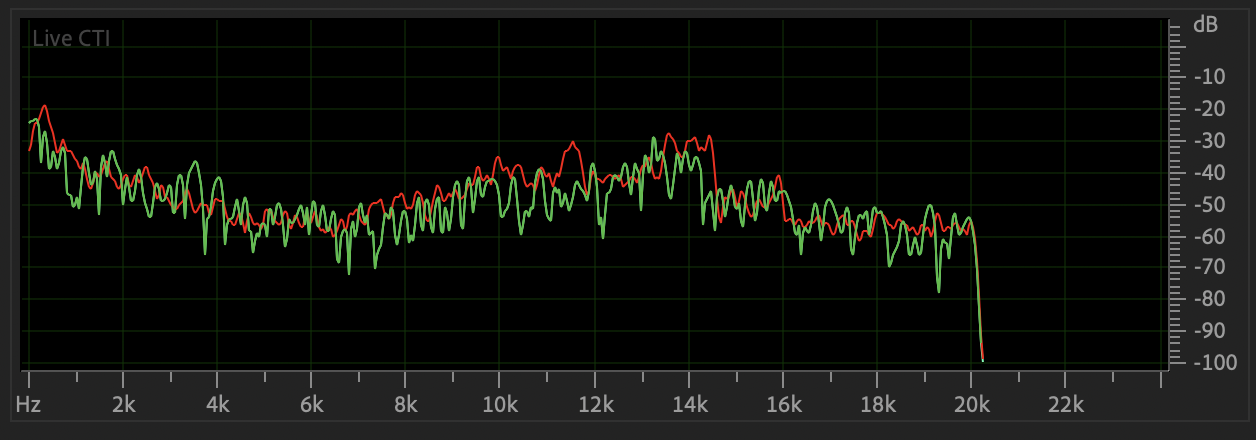Screen dimensions: 1256x440
Task: Select the -50 level on the dB ruler
Action: click(1209, 205)
